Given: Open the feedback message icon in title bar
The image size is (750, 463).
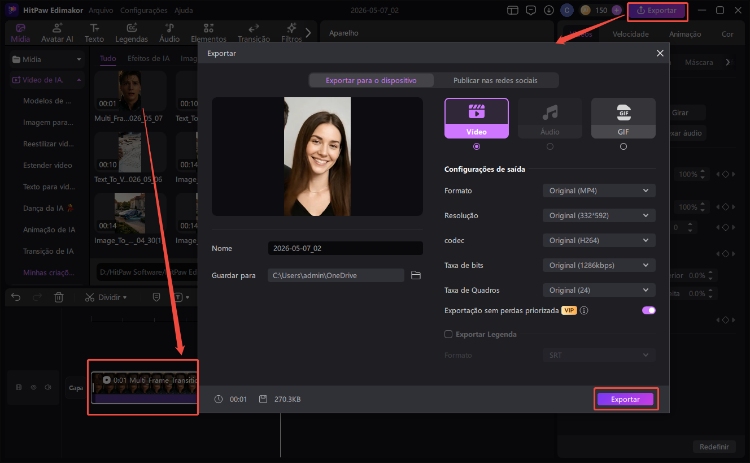Looking at the screenshot, I should pyautogui.click(x=531, y=10).
